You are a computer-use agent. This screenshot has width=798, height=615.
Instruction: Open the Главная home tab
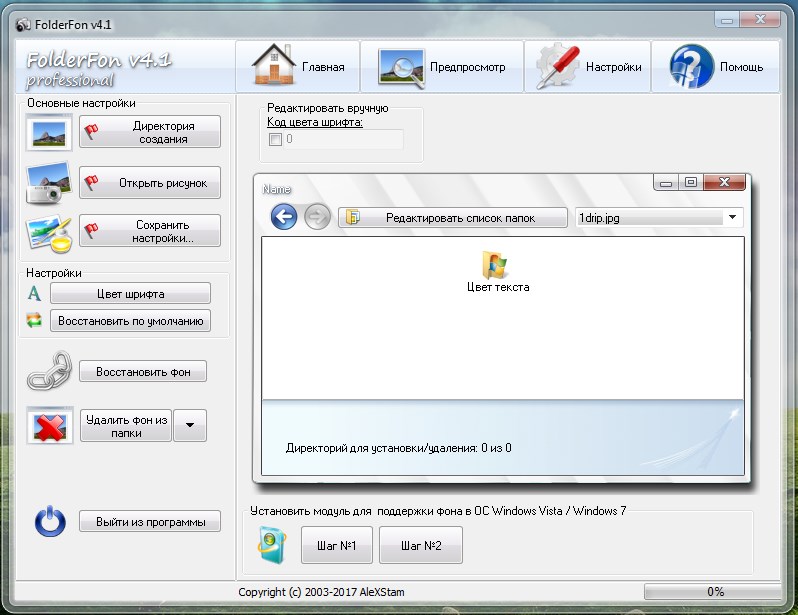point(298,66)
